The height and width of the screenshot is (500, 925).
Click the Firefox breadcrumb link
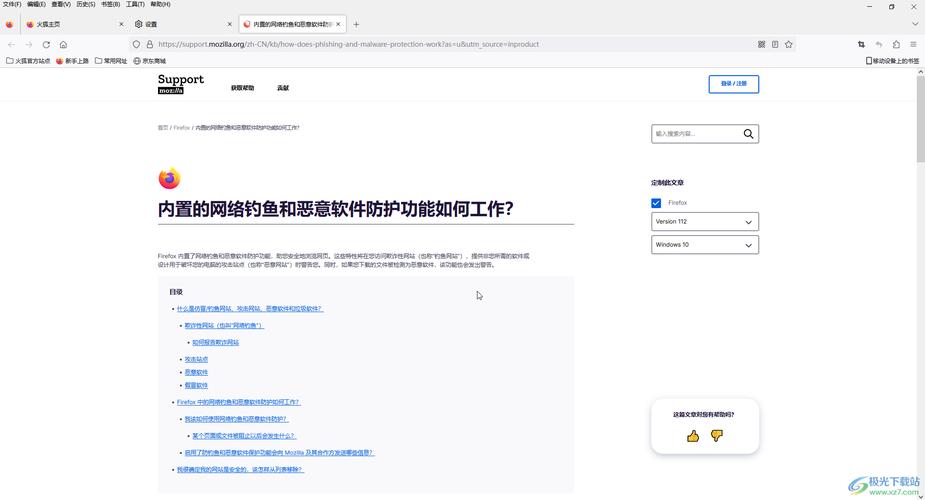[182, 127]
